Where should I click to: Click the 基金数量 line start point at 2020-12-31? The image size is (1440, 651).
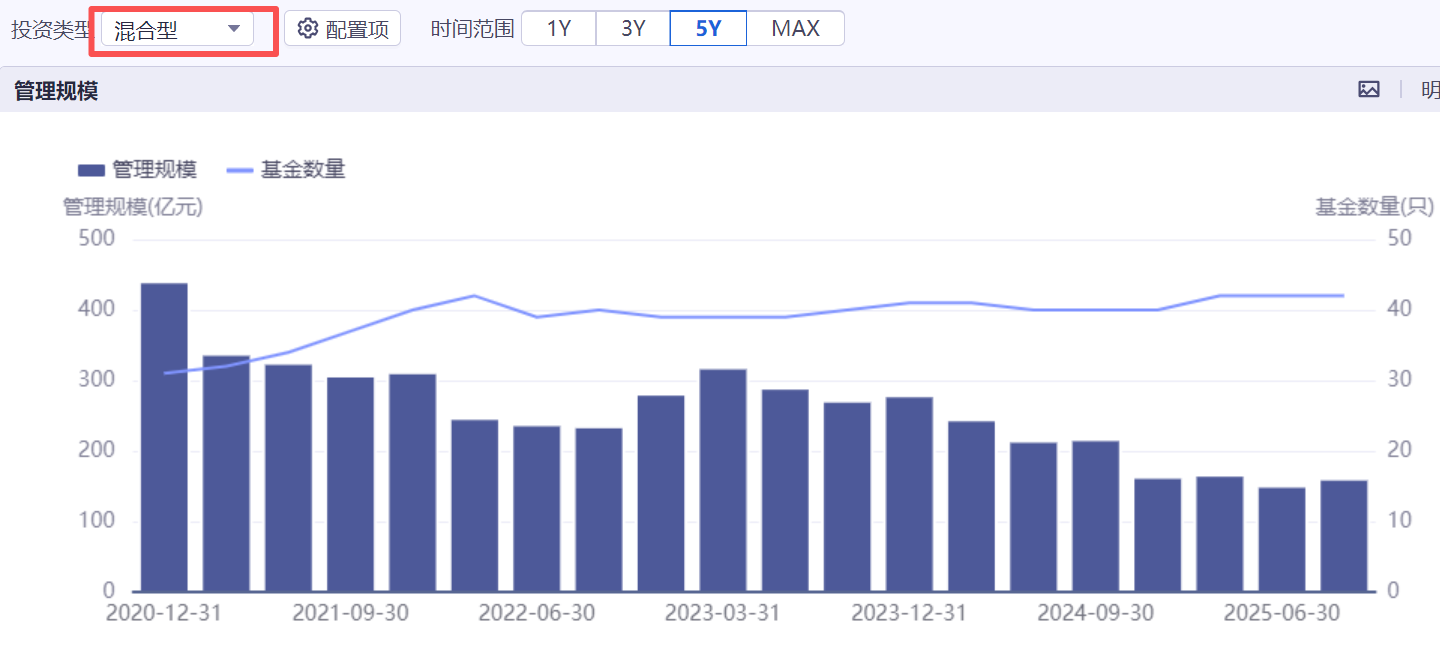[x=164, y=373]
